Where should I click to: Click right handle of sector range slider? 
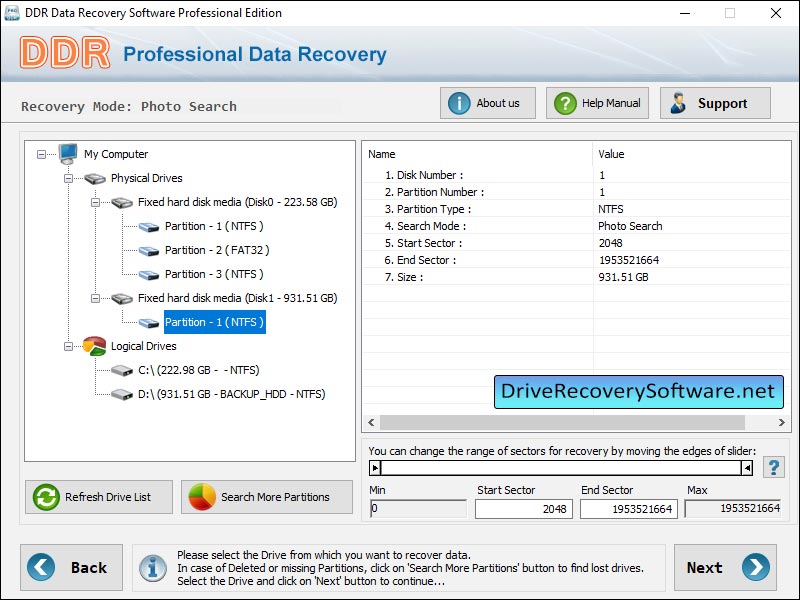[x=747, y=467]
